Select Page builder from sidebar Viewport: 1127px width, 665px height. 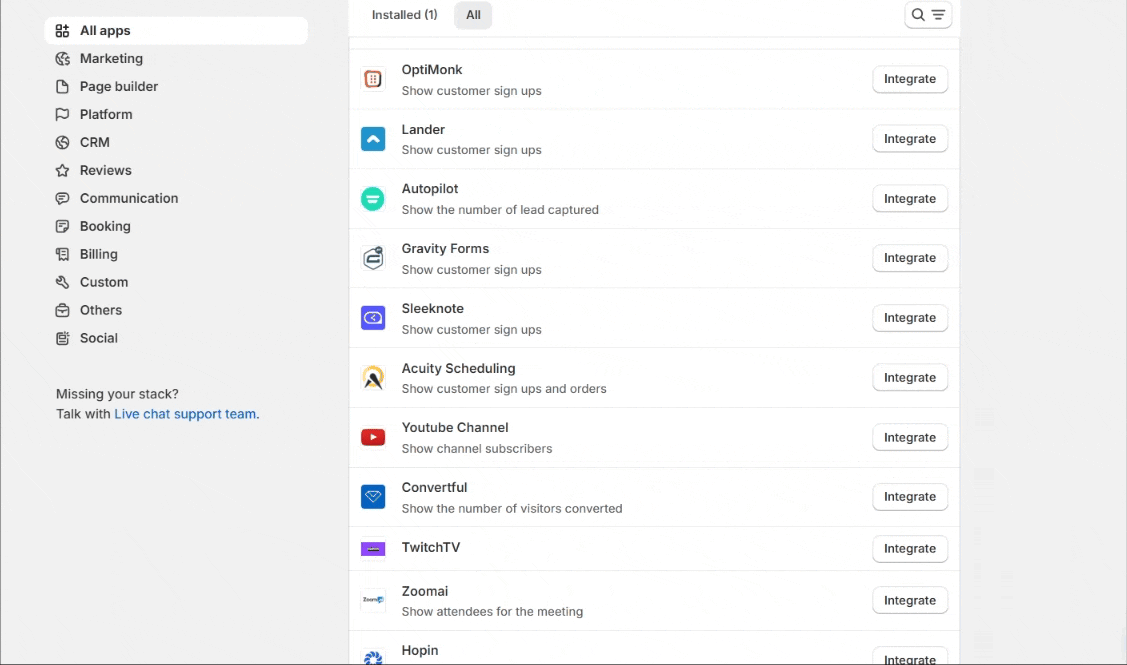118,87
